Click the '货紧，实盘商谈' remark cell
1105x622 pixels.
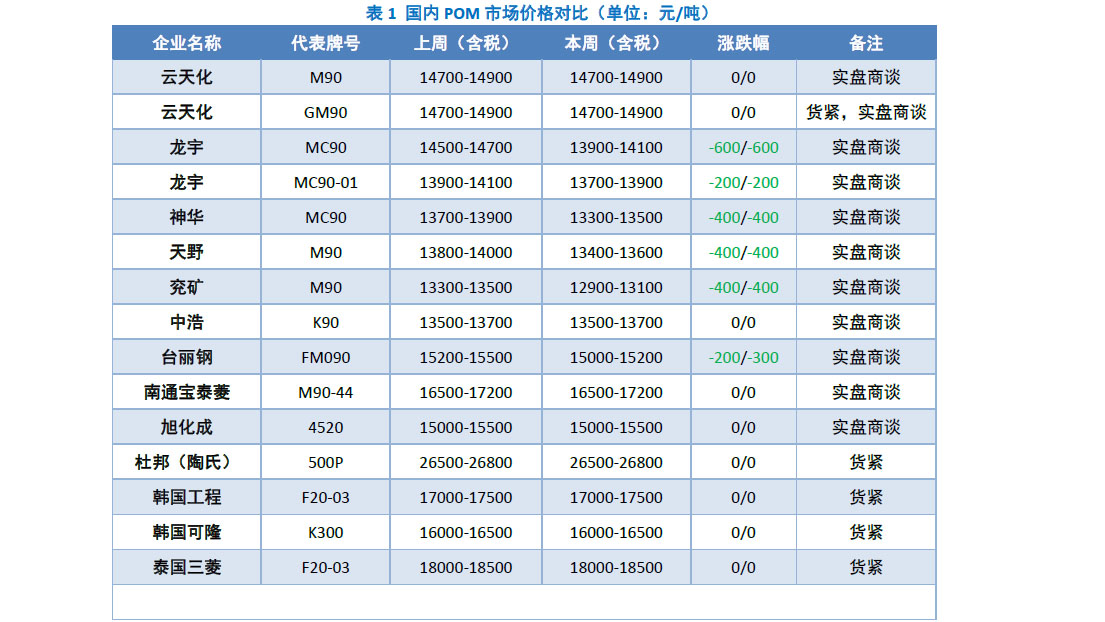(866, 112)
